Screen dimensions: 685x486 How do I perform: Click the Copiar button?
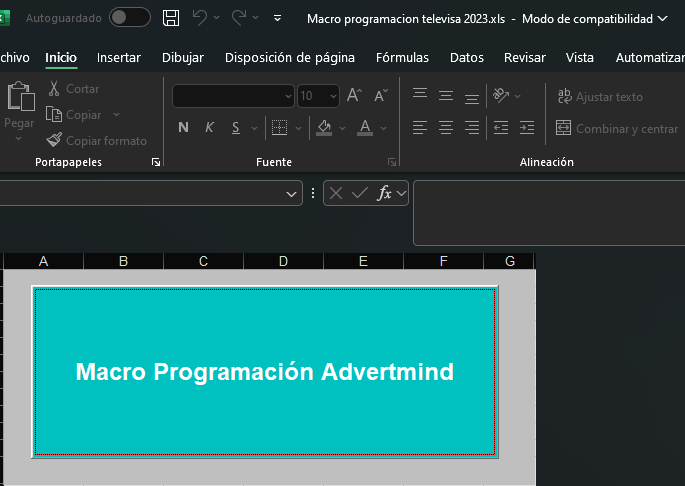tap(73, 115)
